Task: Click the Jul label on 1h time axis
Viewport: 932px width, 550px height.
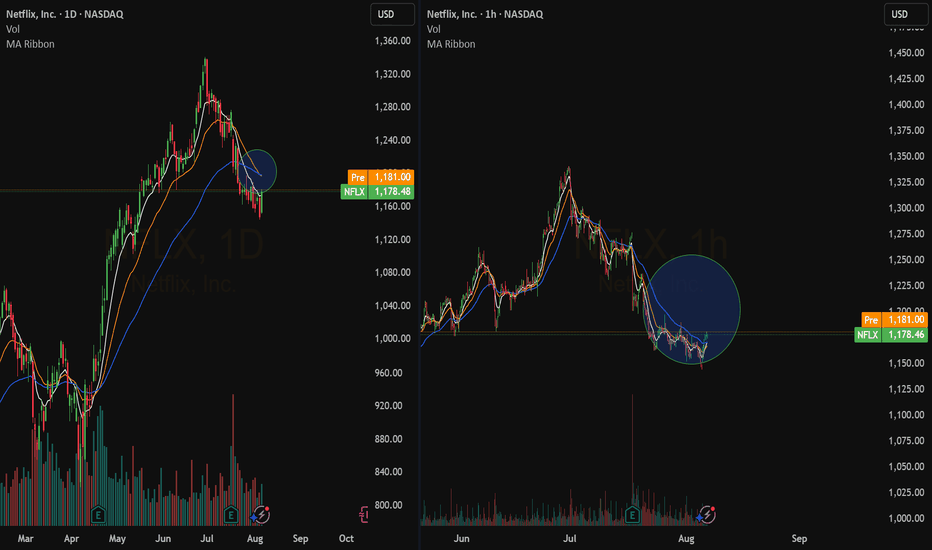Action: (569, 539)
